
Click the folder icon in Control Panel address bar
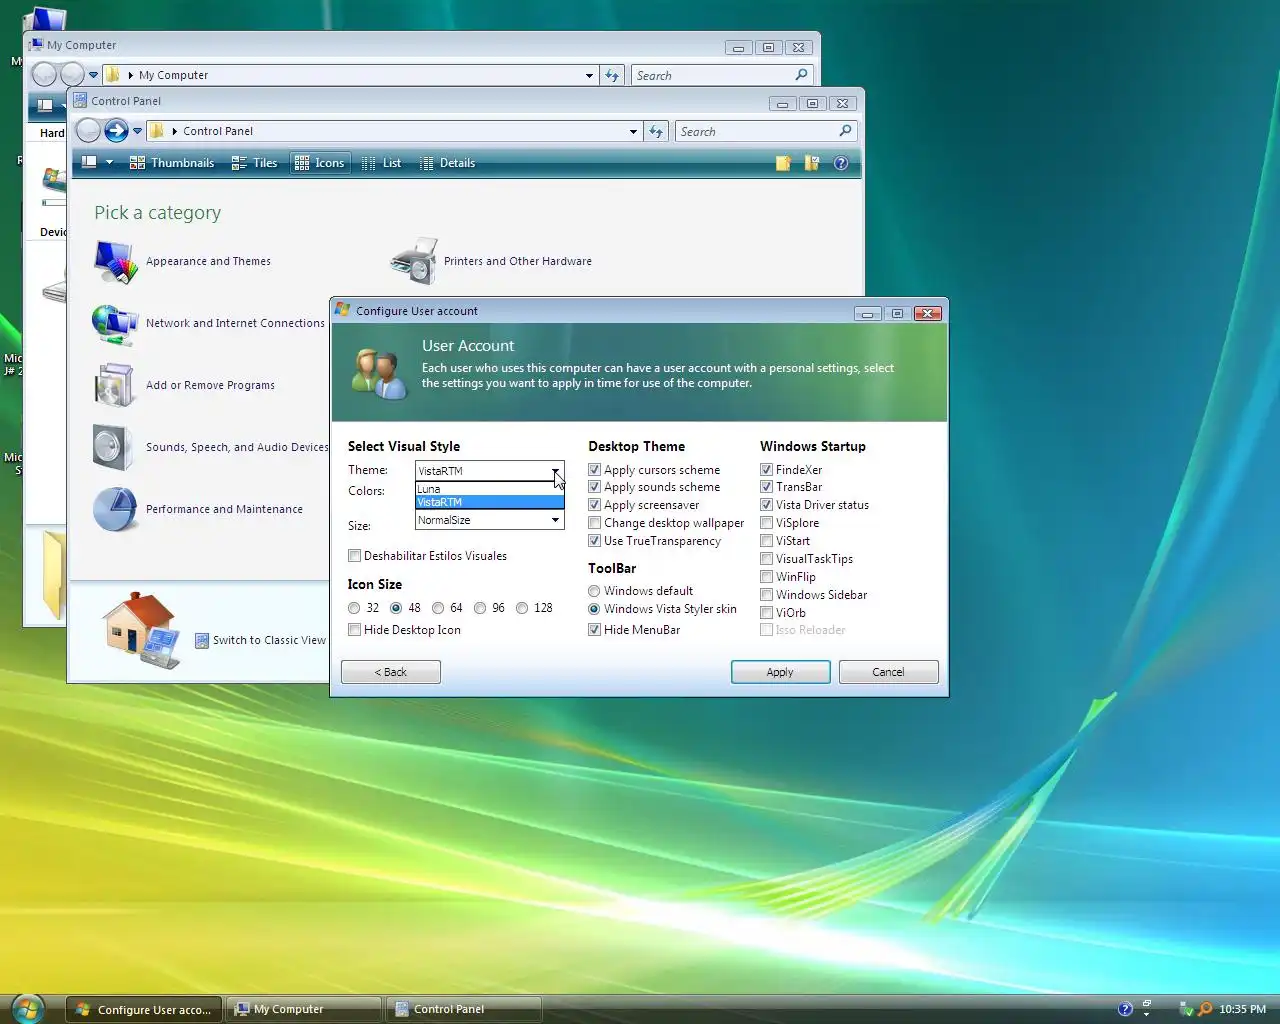point(157,131)
